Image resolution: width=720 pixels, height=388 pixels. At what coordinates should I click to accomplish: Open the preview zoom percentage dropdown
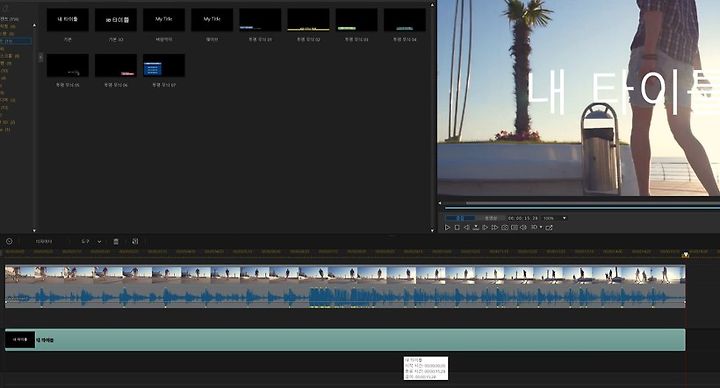[564, 218]
